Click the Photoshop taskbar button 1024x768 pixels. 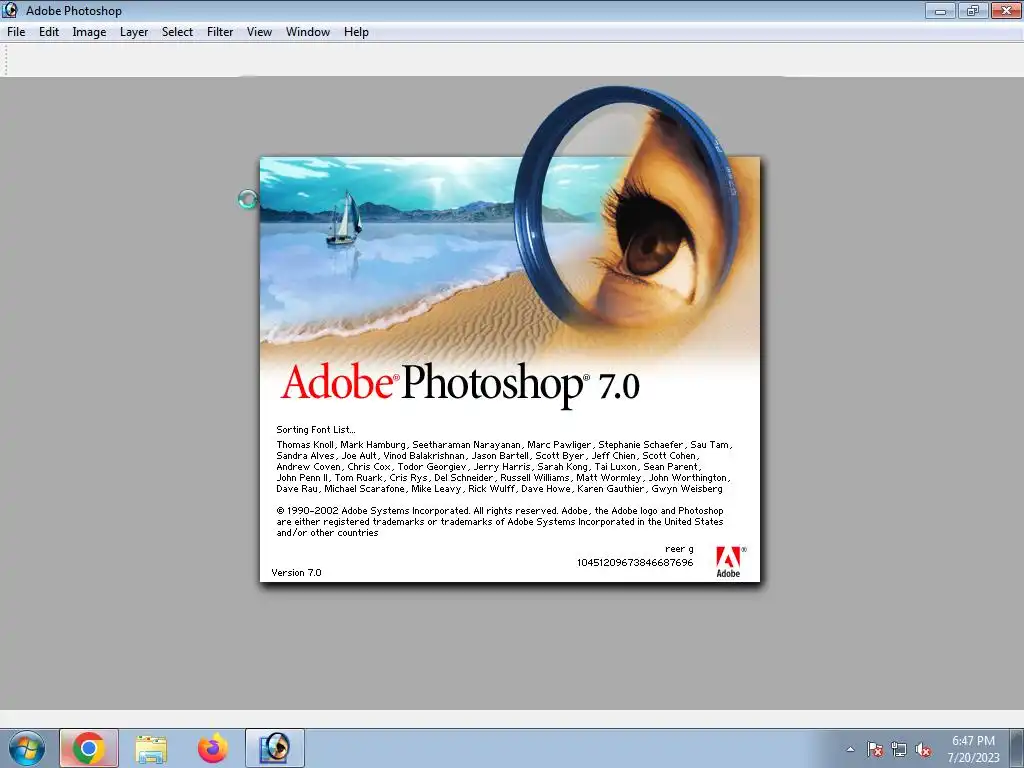pos(275,748)
